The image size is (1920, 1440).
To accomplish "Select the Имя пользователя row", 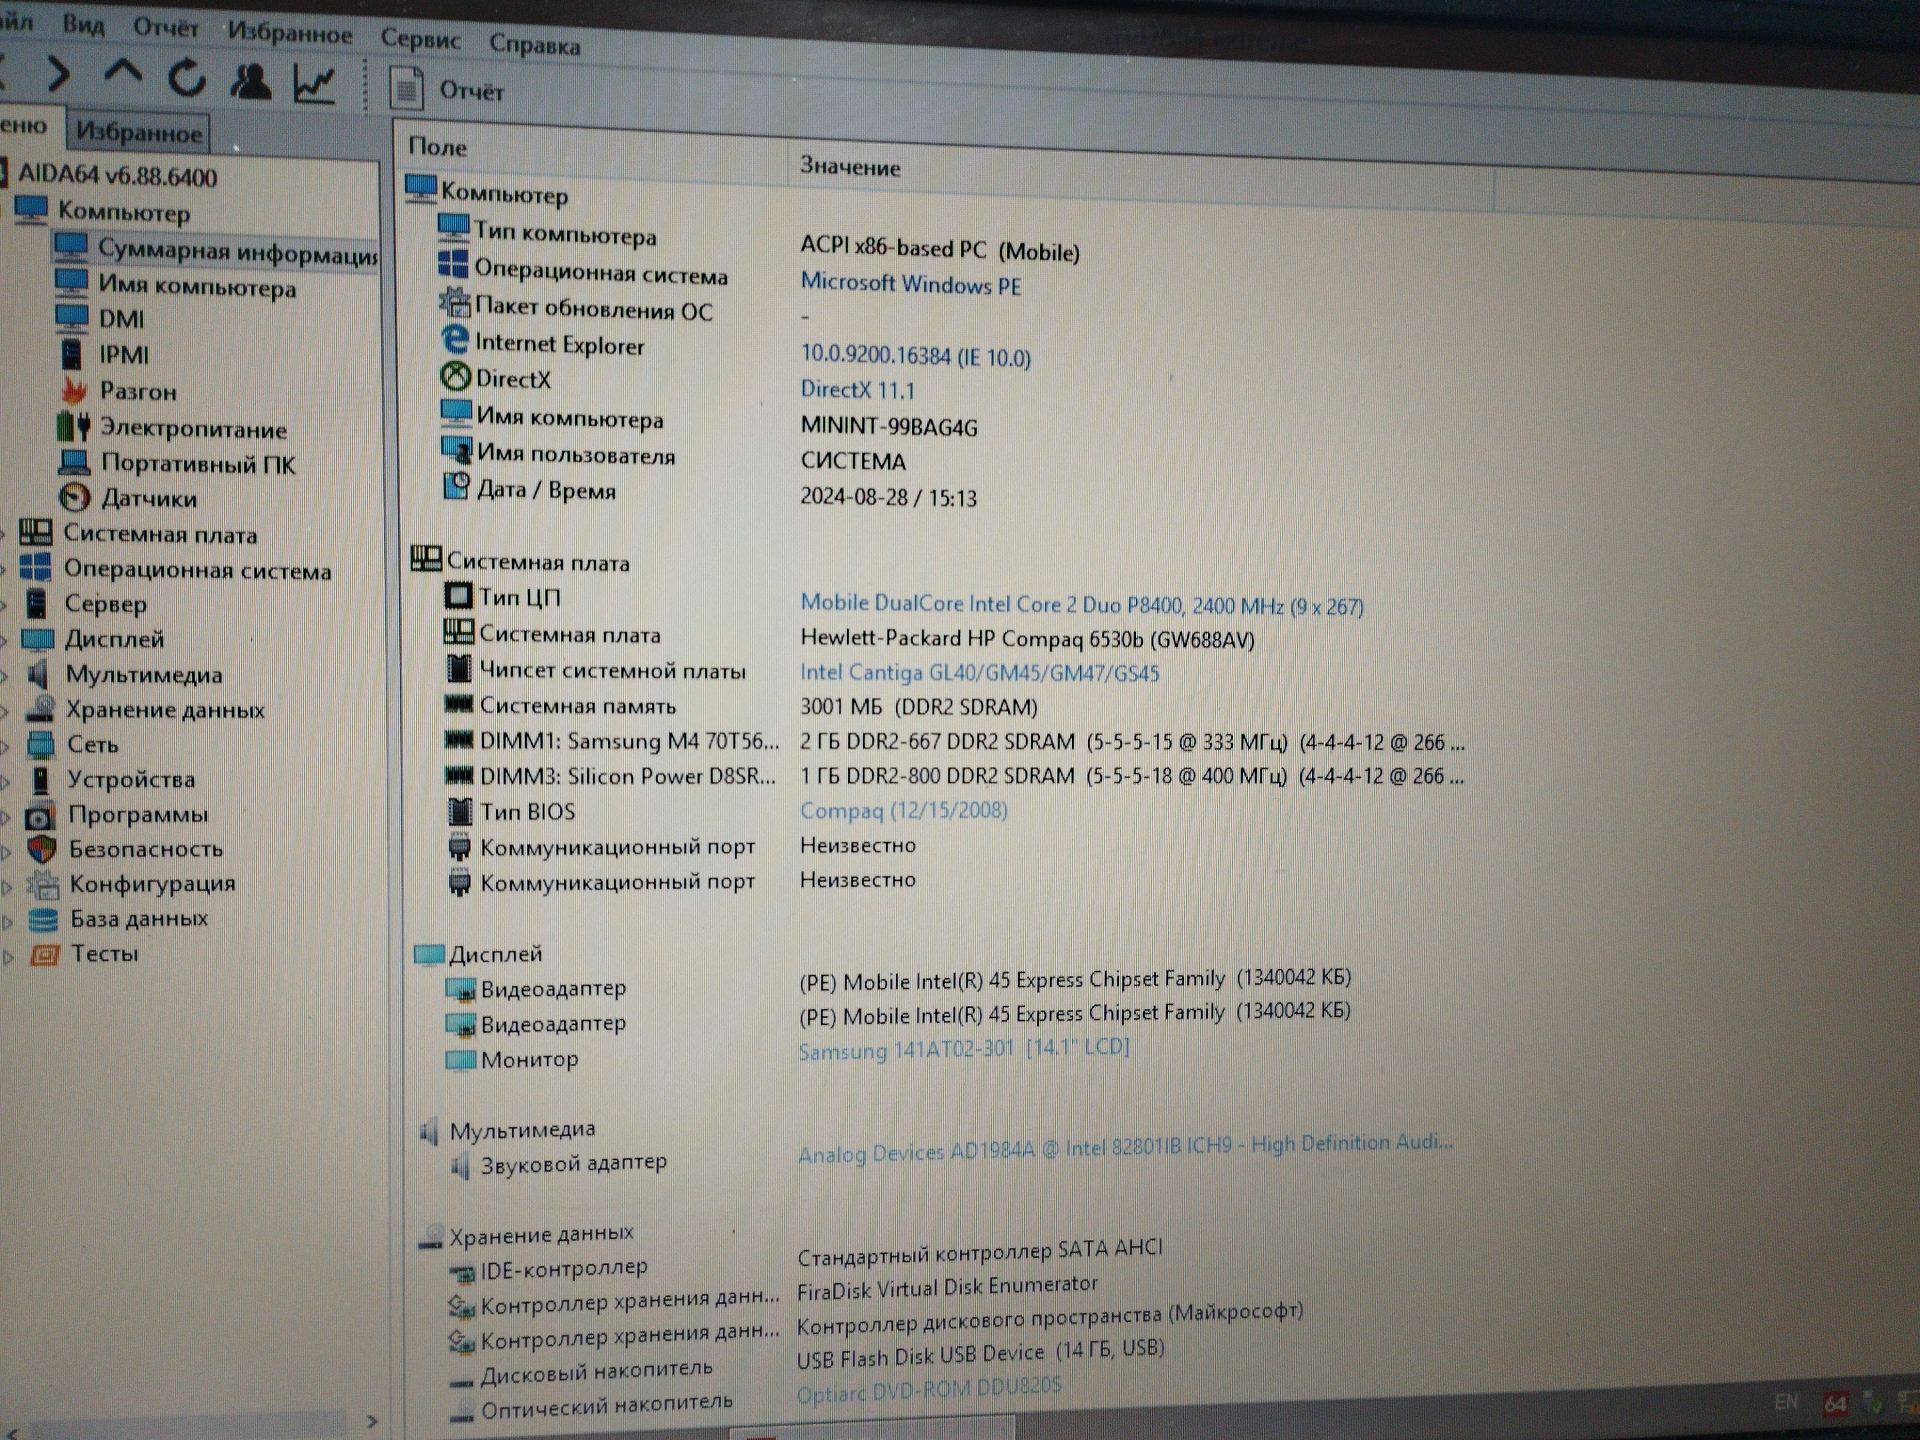I will pos(673,457).
